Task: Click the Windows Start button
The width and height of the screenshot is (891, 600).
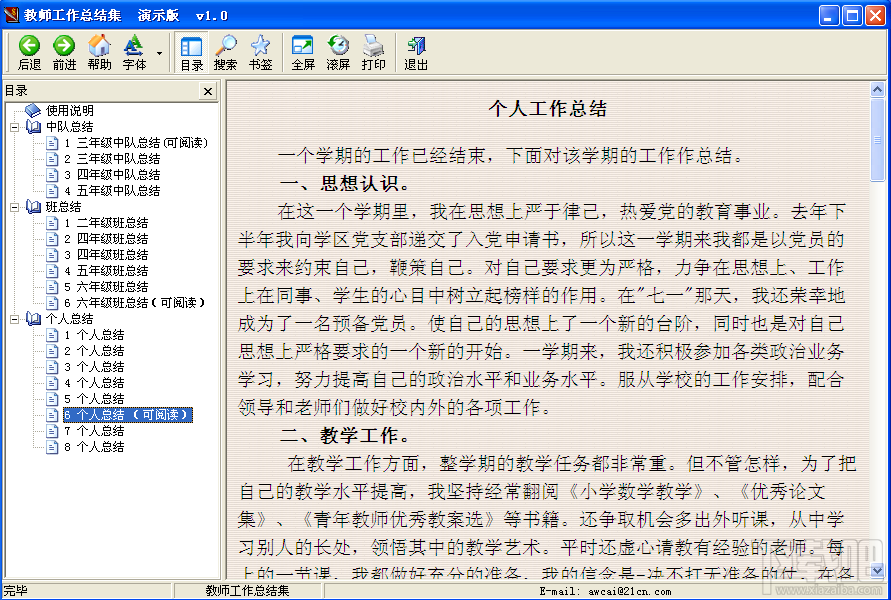Action: tap(30, 589)
